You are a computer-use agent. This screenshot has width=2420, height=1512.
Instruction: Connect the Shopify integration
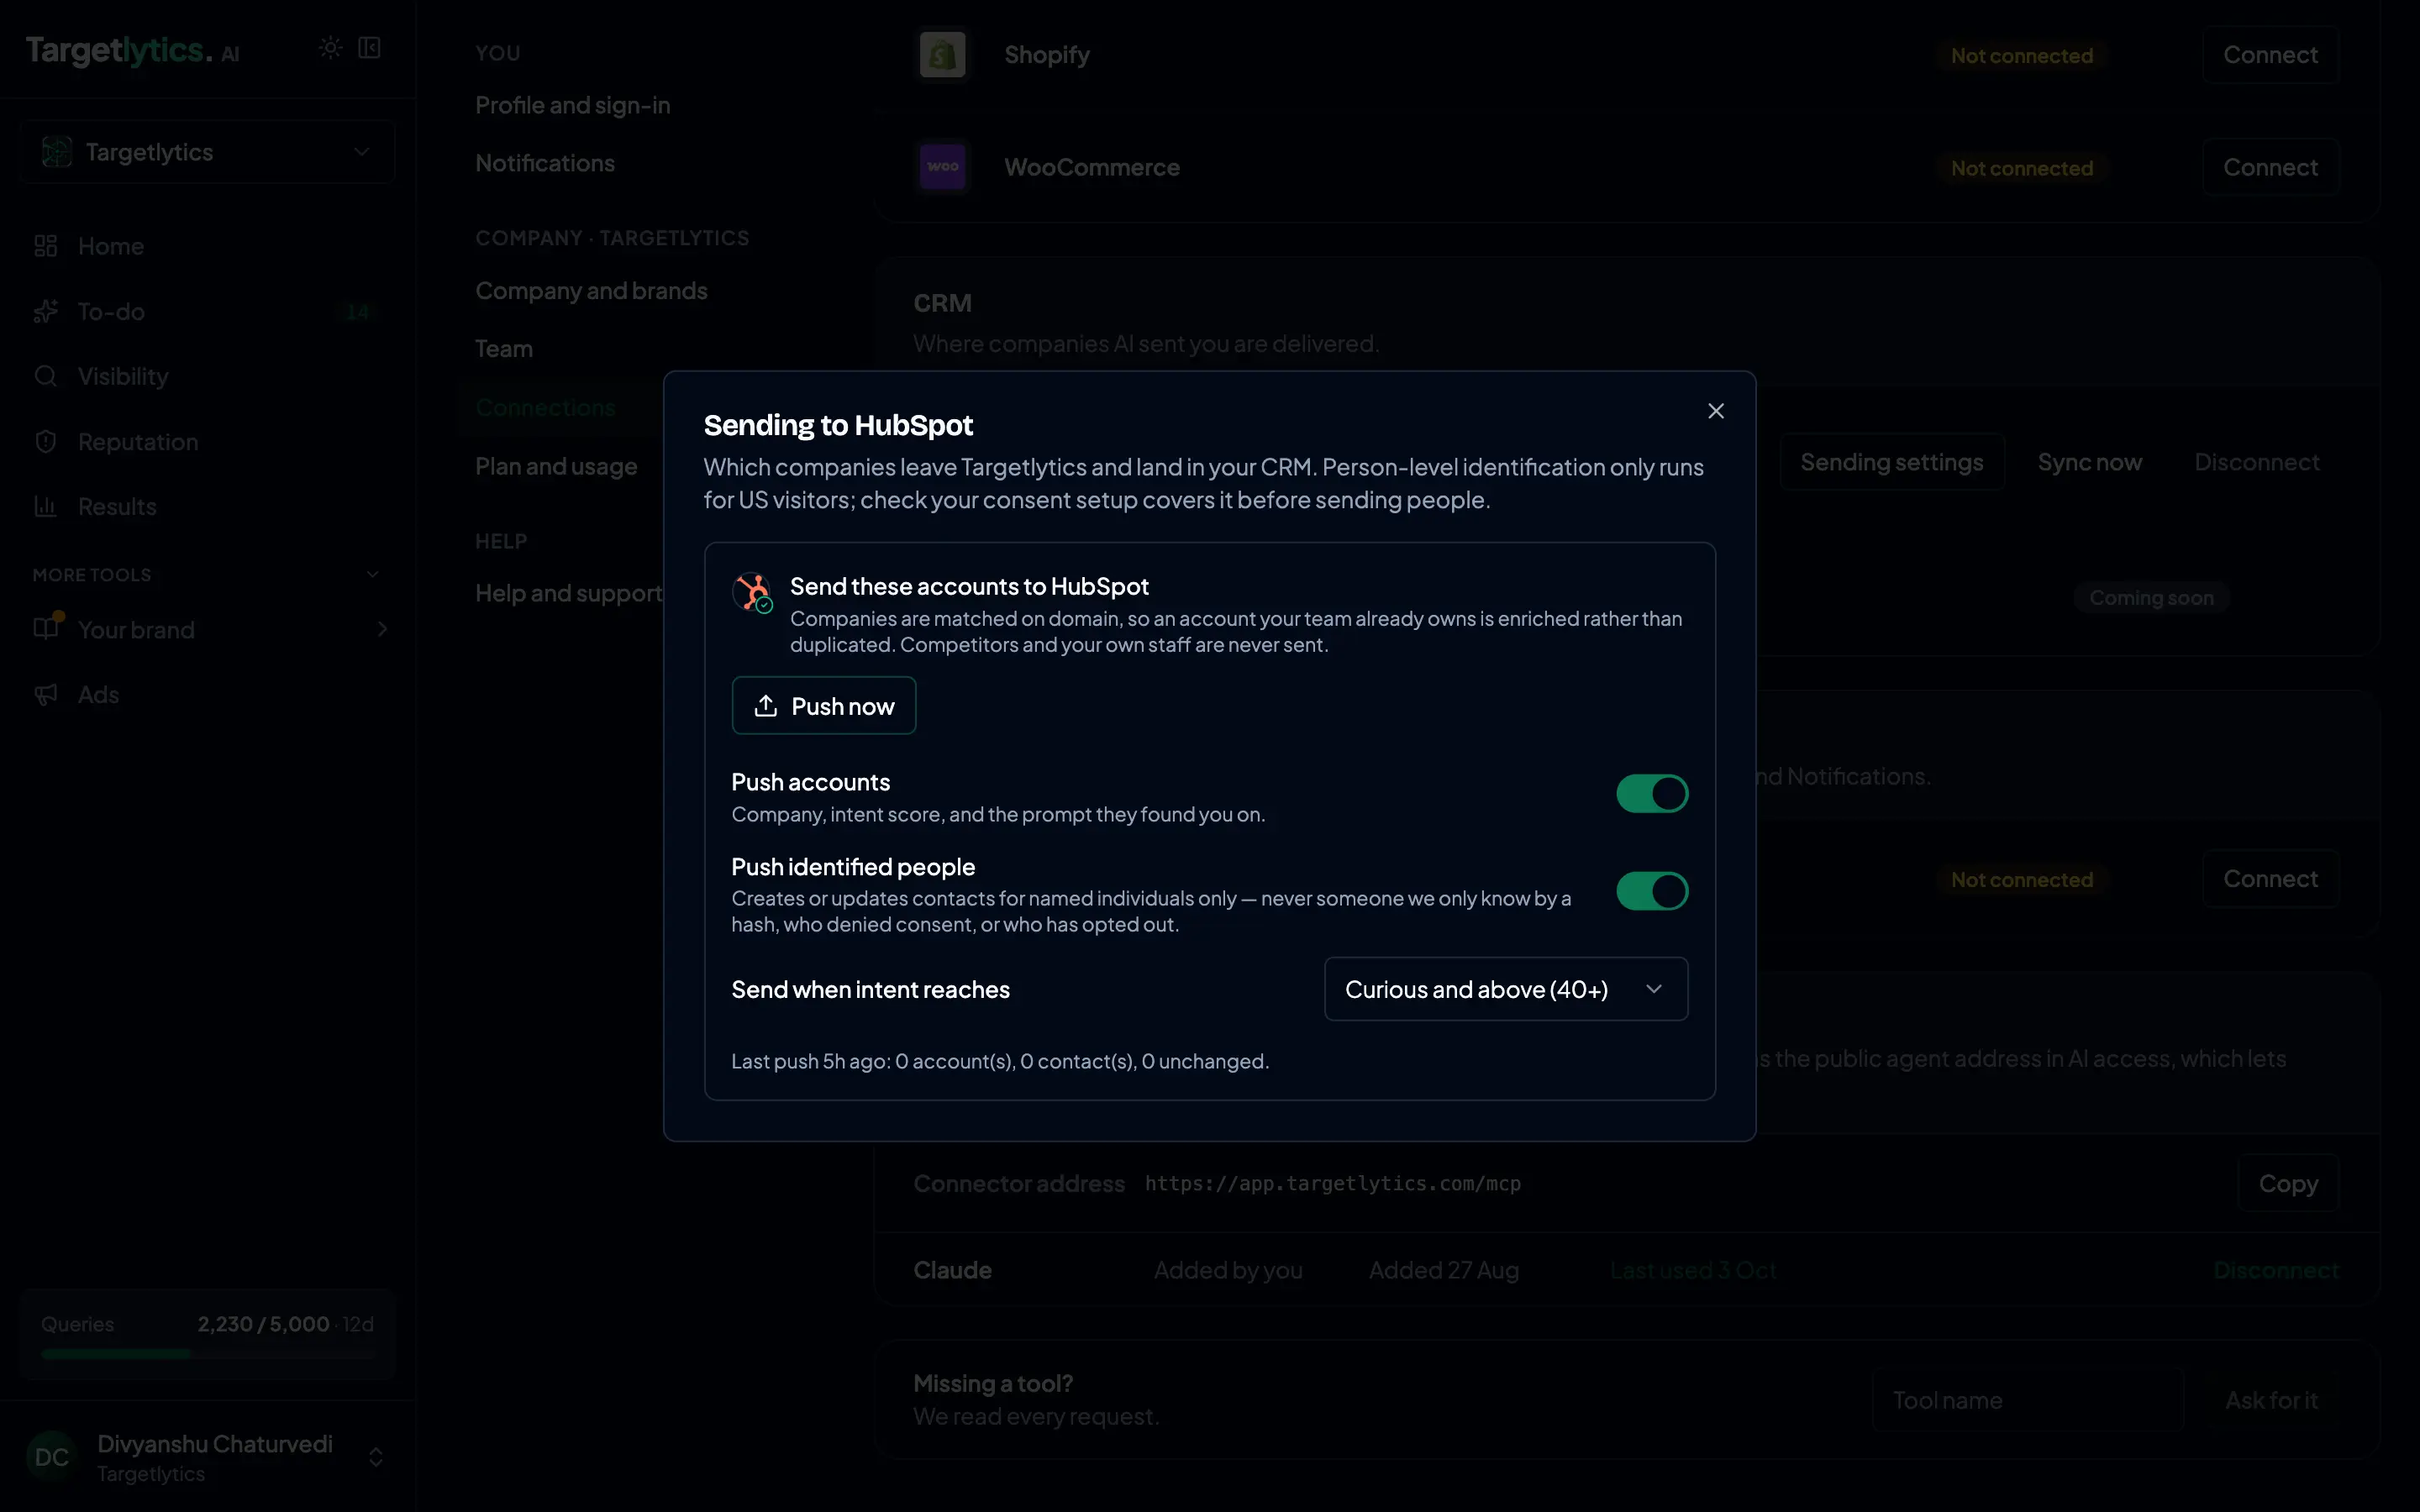pos(2270,55)
